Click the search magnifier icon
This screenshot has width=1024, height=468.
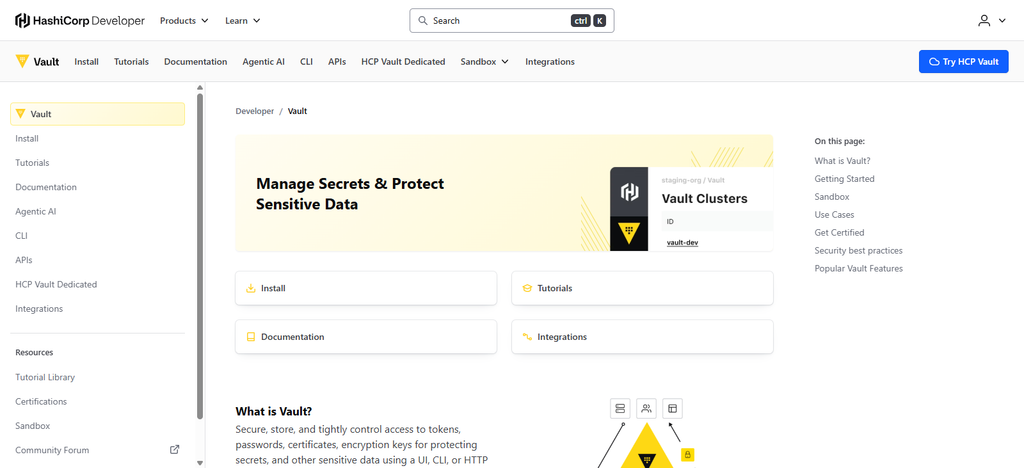423,21
